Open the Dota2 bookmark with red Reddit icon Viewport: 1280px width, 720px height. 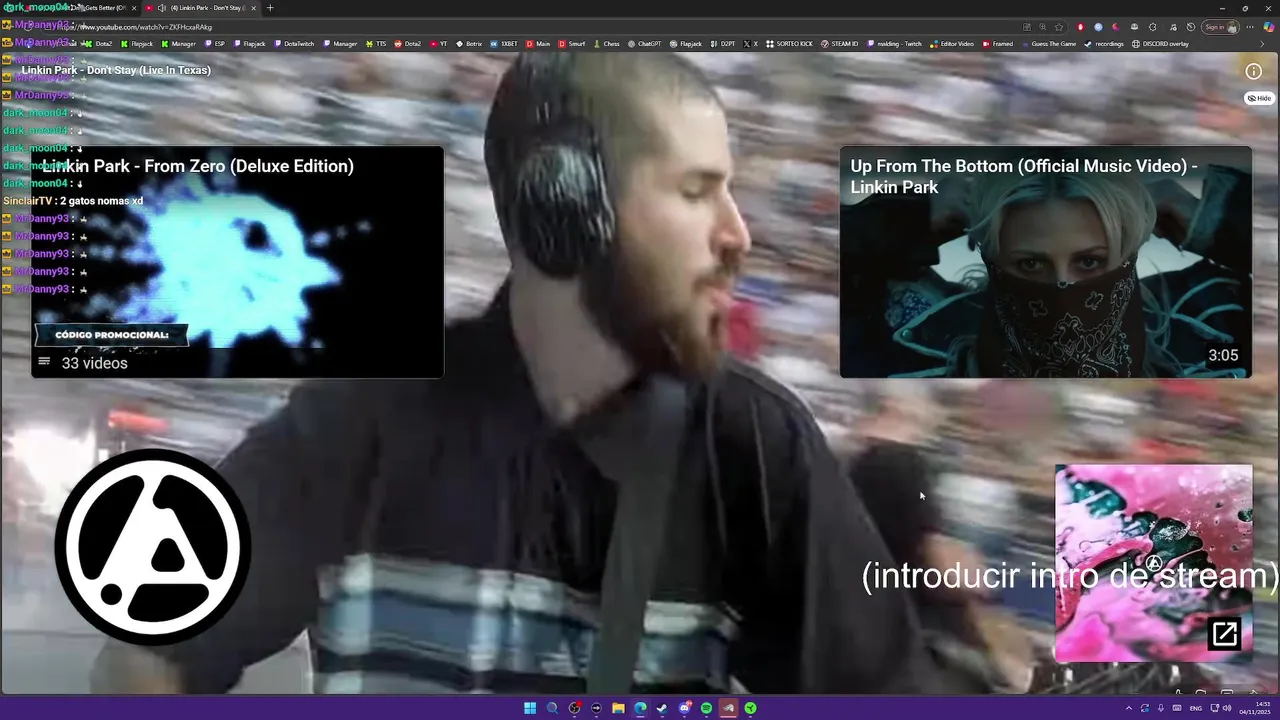tap(408, 44)
